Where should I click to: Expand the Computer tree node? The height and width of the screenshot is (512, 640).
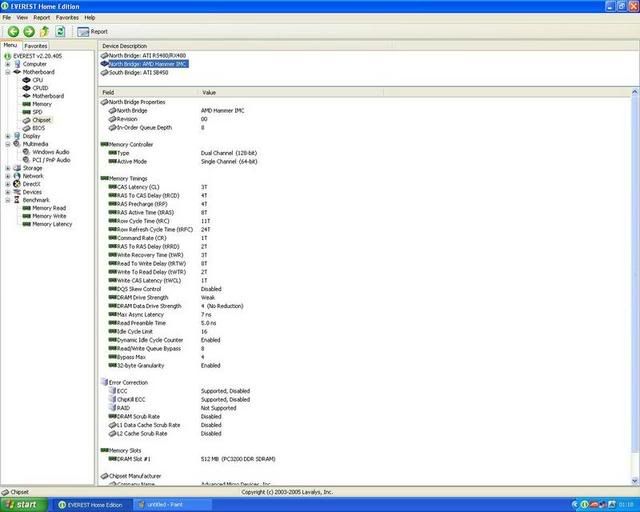[x=7, y=64]
